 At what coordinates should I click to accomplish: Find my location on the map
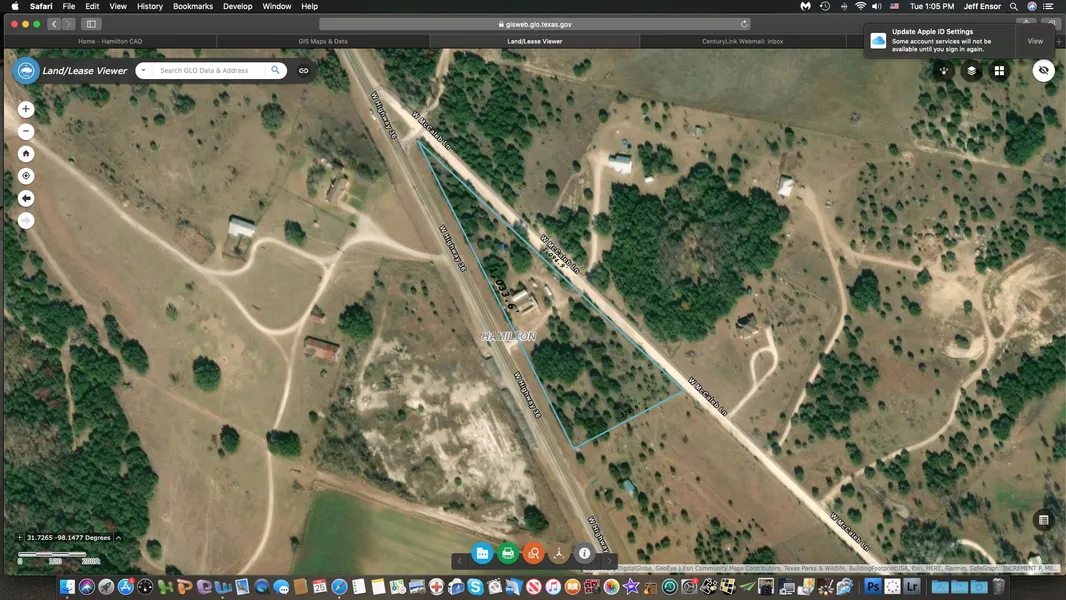pos(26,176)
